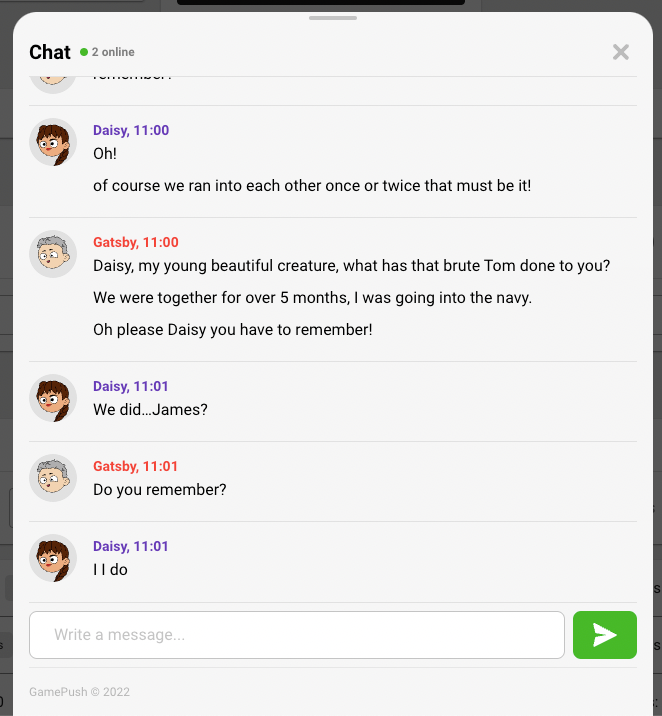Click the "GamePush © 2022" footer text
The width and height of the screenshot is (662, 716).
79,692
